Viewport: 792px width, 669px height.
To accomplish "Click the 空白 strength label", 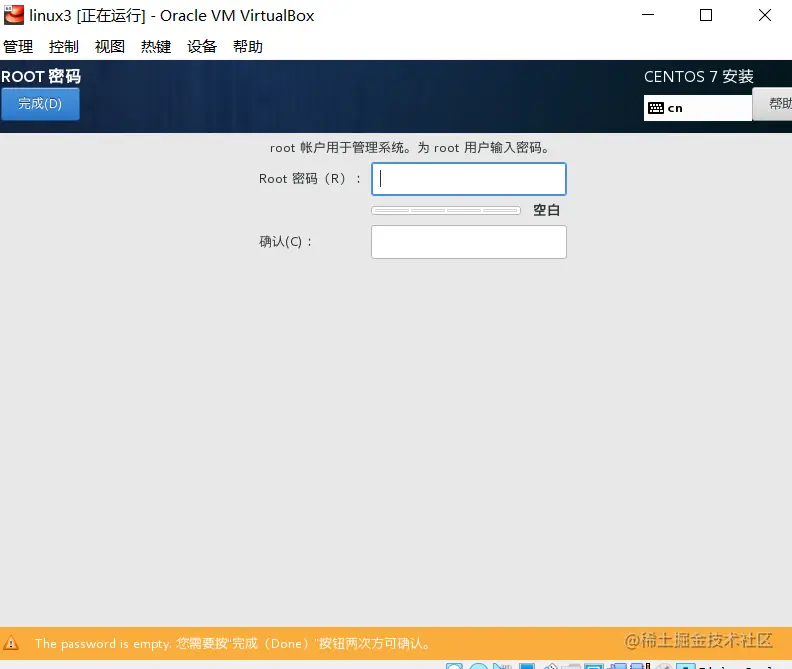I will point(547,210).
